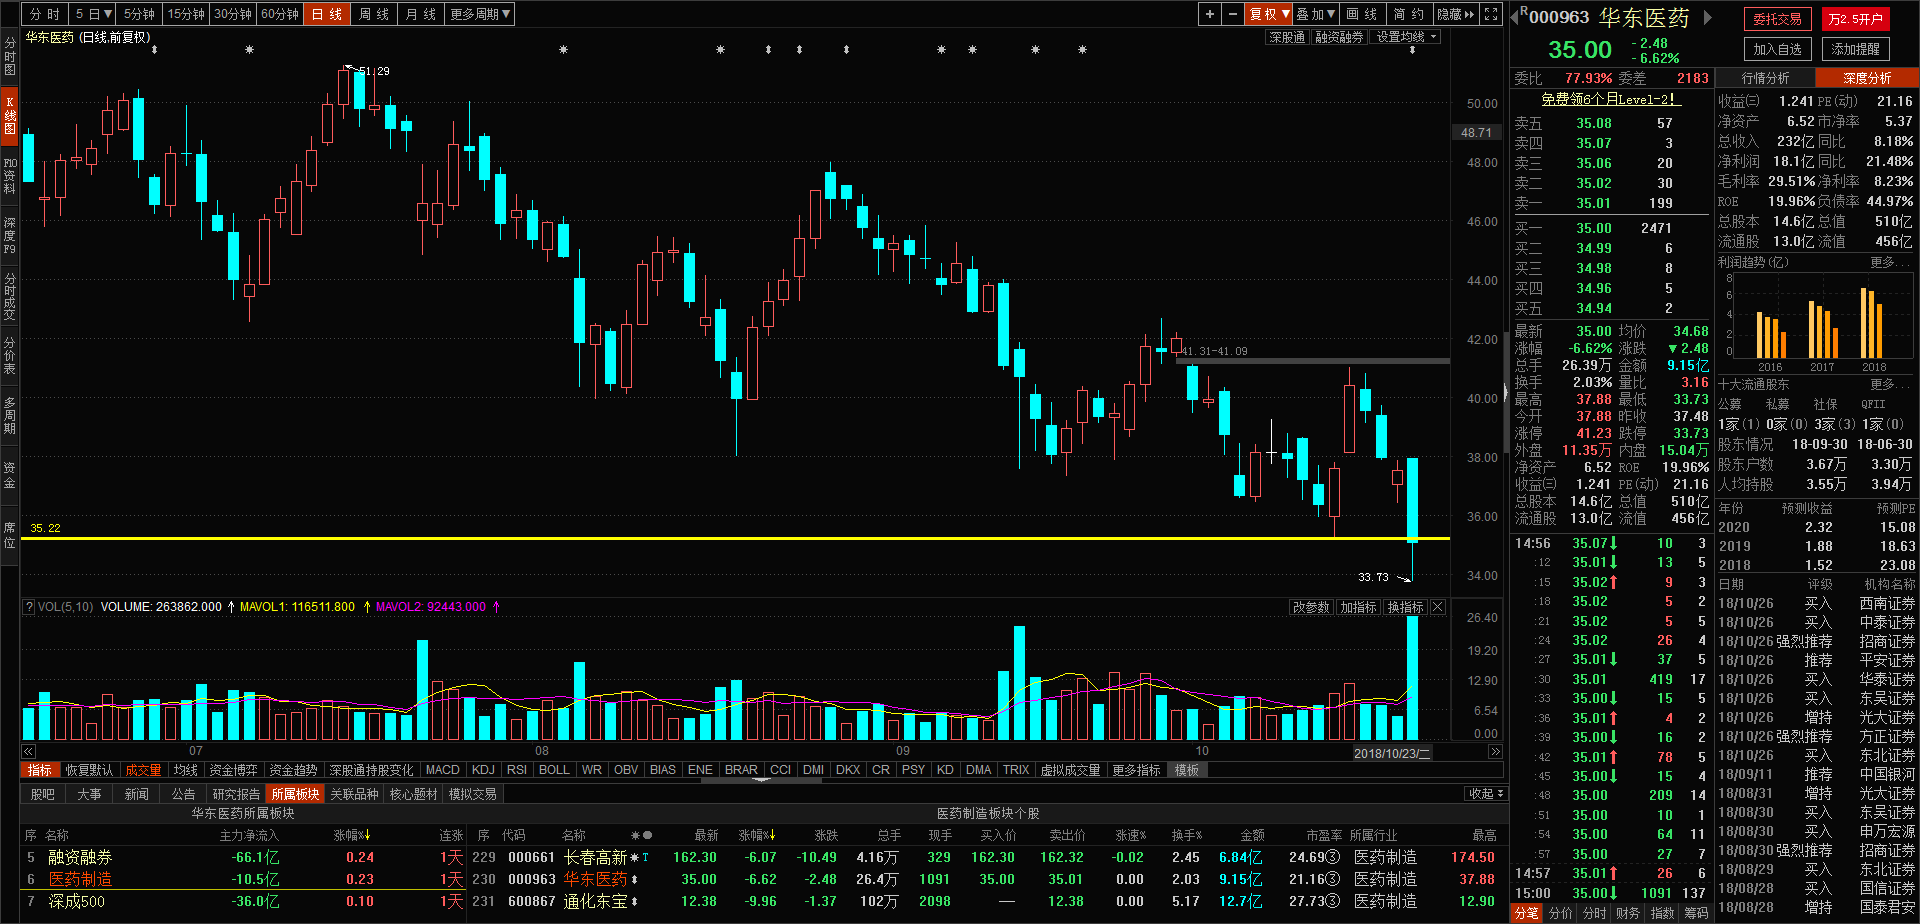The image size is (1920, 924).
Task: Switch to 分时 intraday period
Action: click(x=44, y=14)
